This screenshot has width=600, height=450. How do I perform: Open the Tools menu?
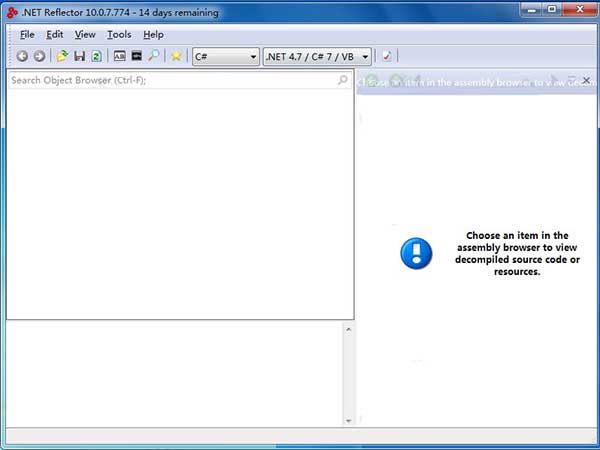point(119,35)
